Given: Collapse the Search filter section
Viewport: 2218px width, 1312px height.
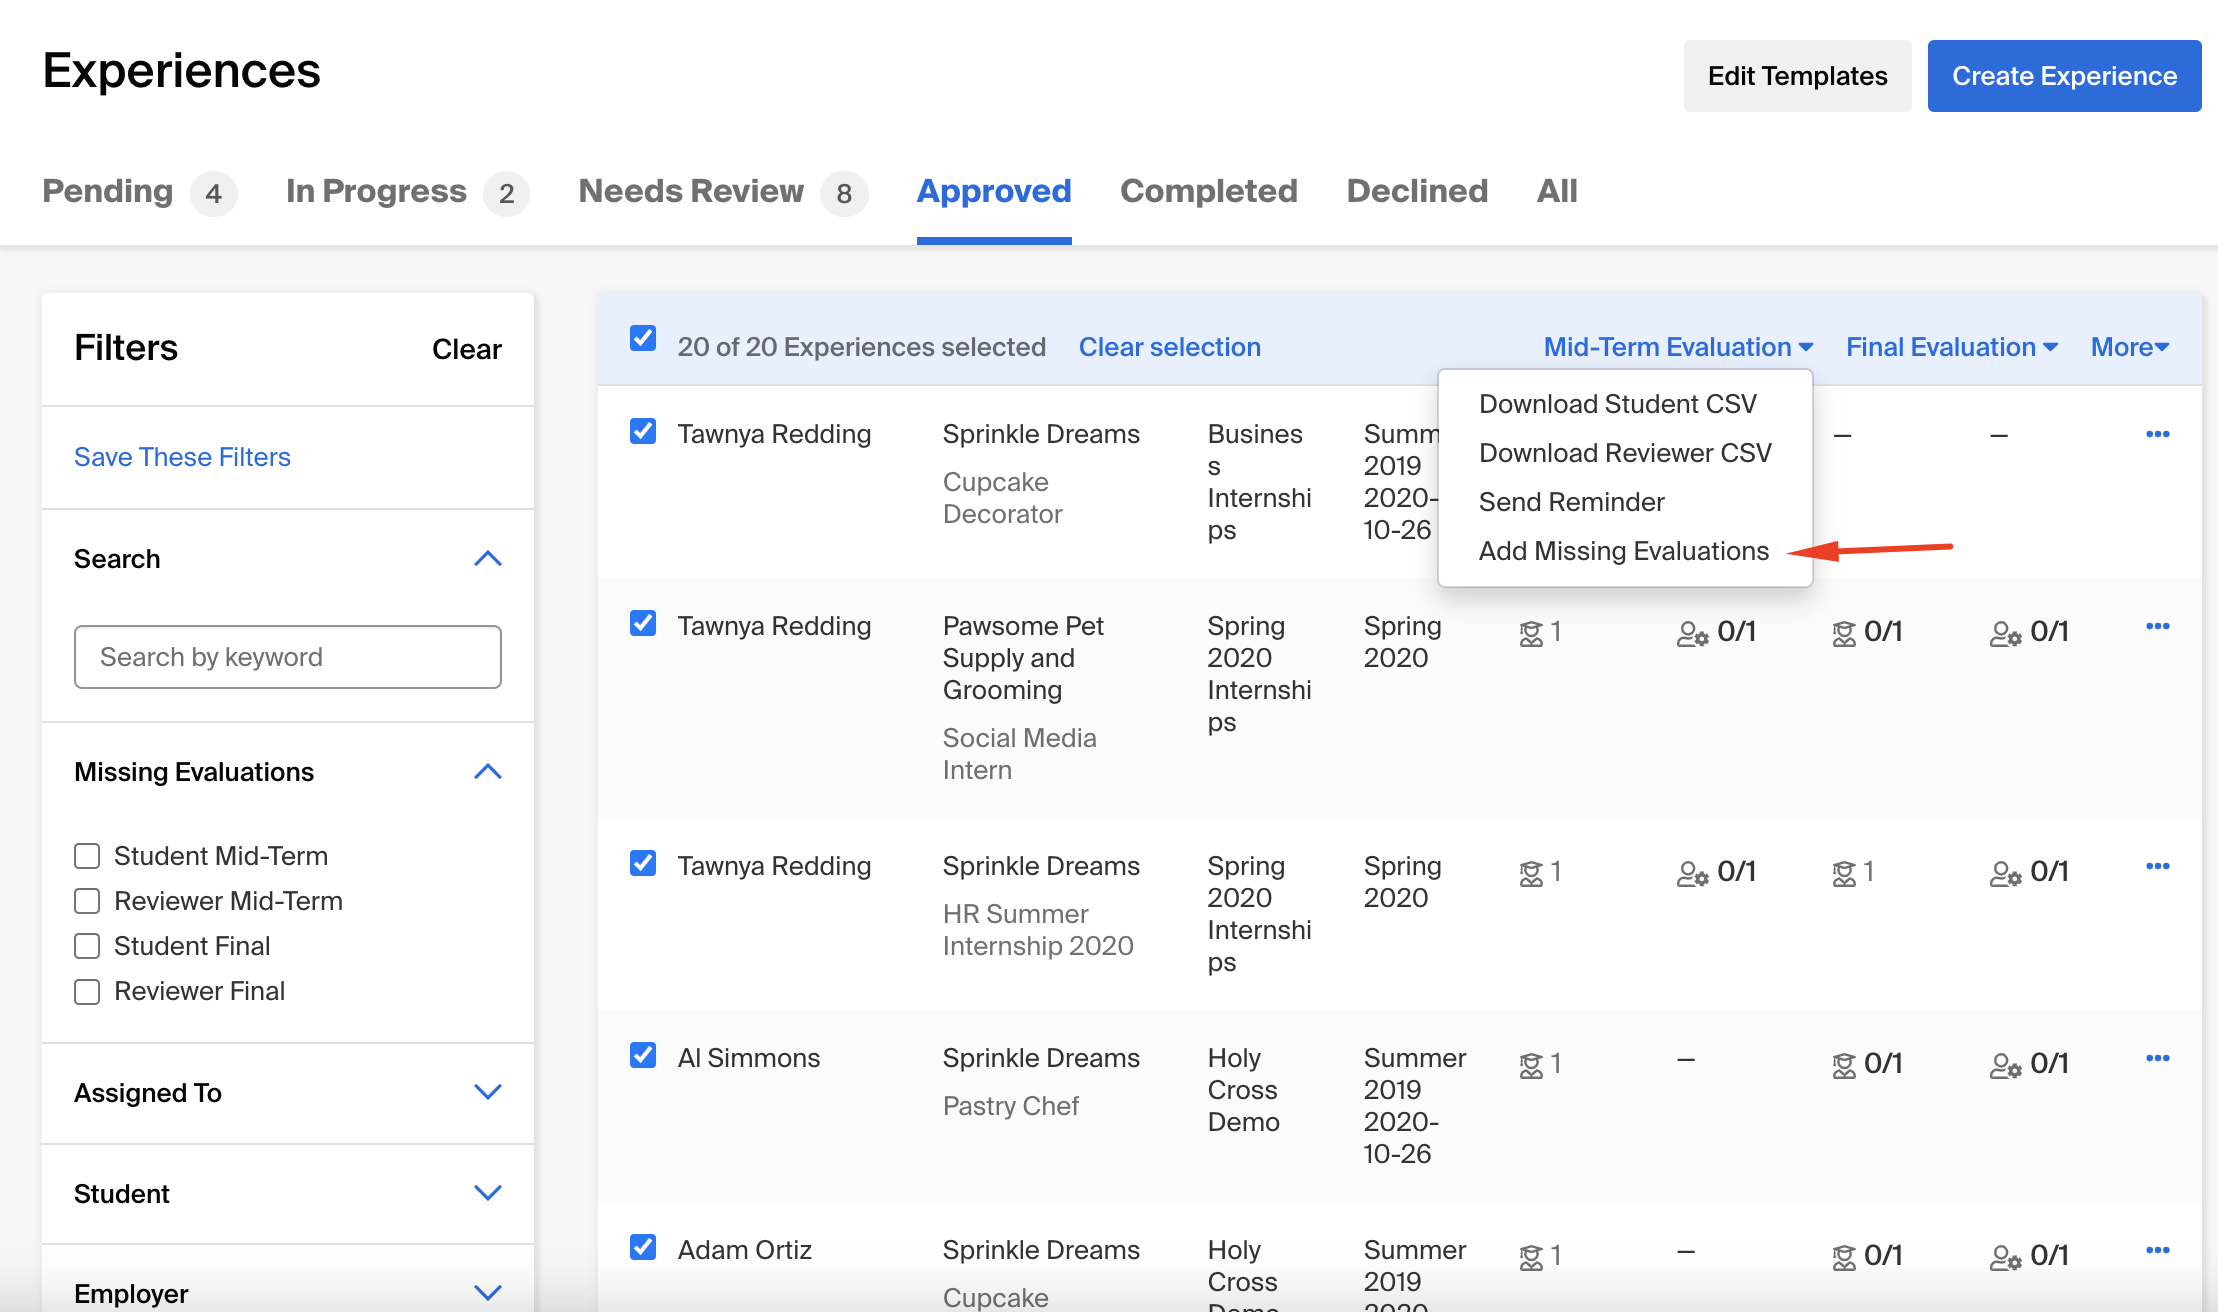Looking at the screenshot, I should (x=487, y=559).
